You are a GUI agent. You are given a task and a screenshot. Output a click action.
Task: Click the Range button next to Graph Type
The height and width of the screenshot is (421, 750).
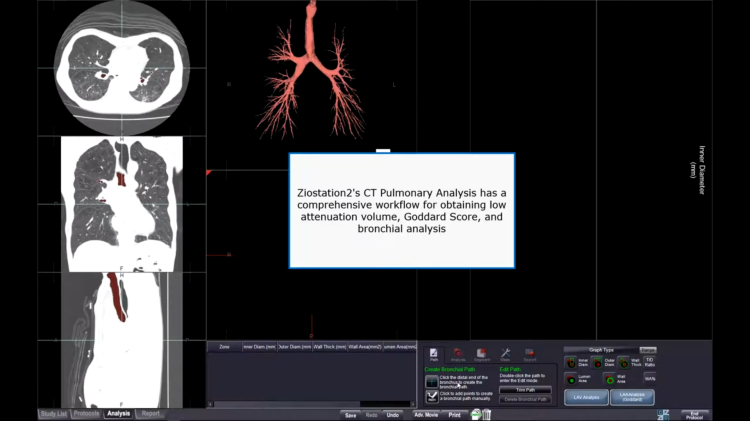(648, 350)
